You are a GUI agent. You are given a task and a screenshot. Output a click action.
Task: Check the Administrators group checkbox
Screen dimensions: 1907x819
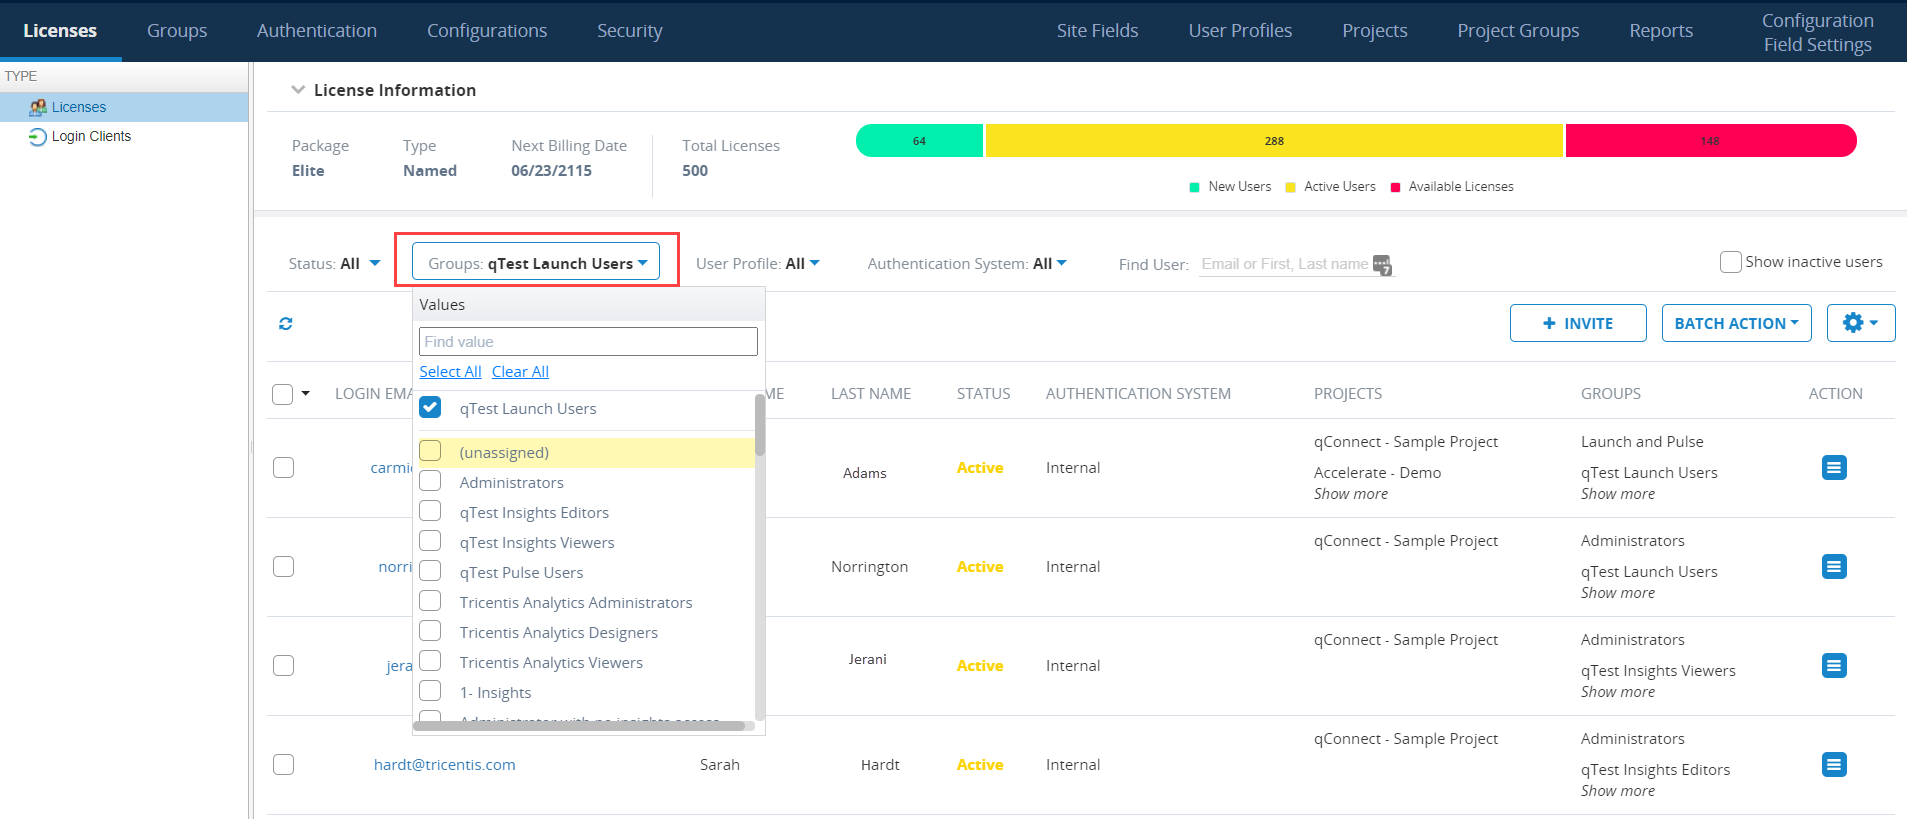pyautogui.click(x=431, y=482)
